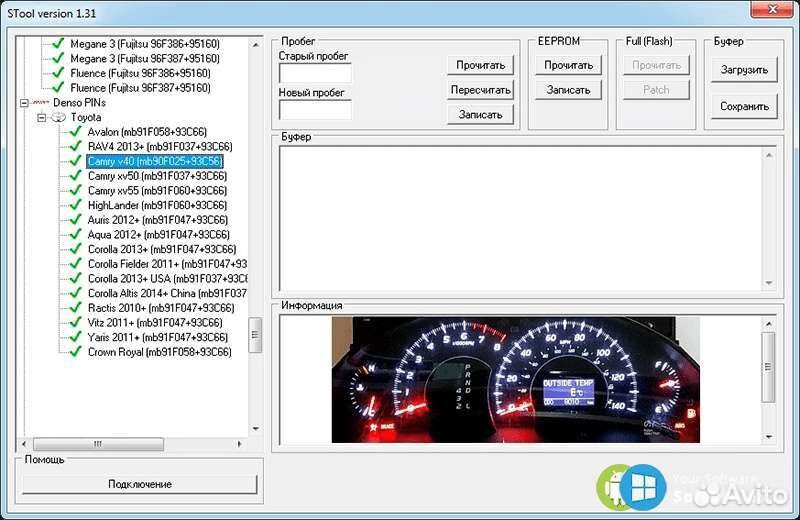Click inside the Буфер text area

(x=521, y=218)
